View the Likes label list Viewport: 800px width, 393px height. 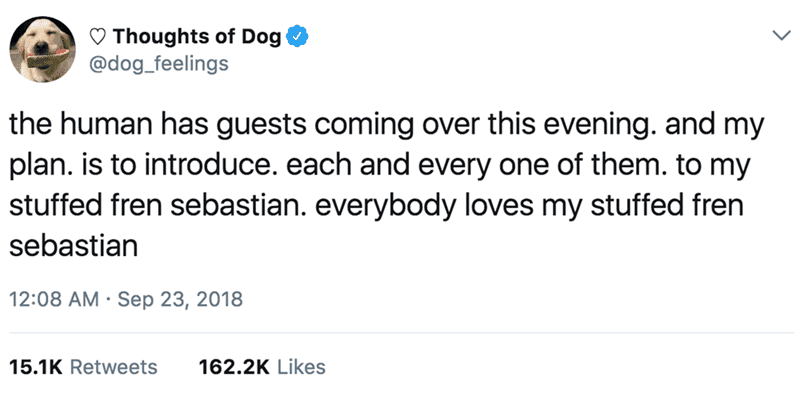(x=301, y=366)
